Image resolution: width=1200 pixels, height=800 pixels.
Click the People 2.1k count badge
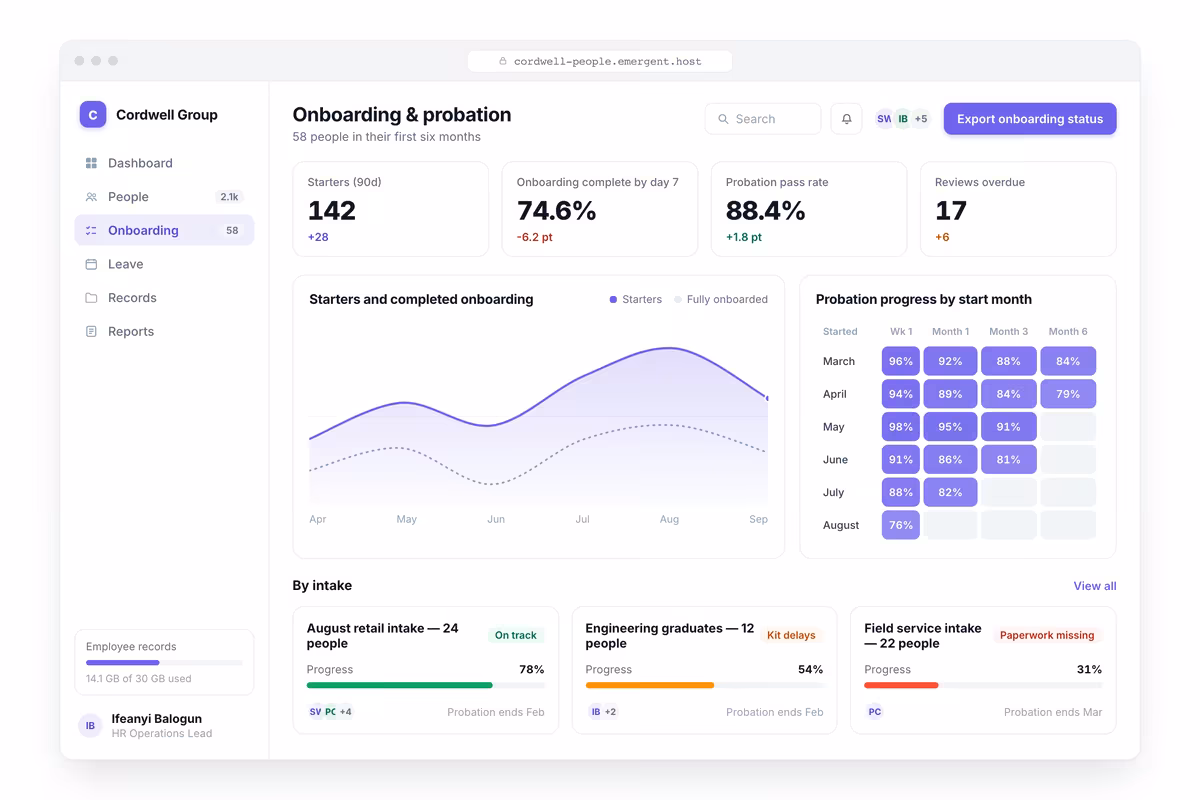[230, 197]
